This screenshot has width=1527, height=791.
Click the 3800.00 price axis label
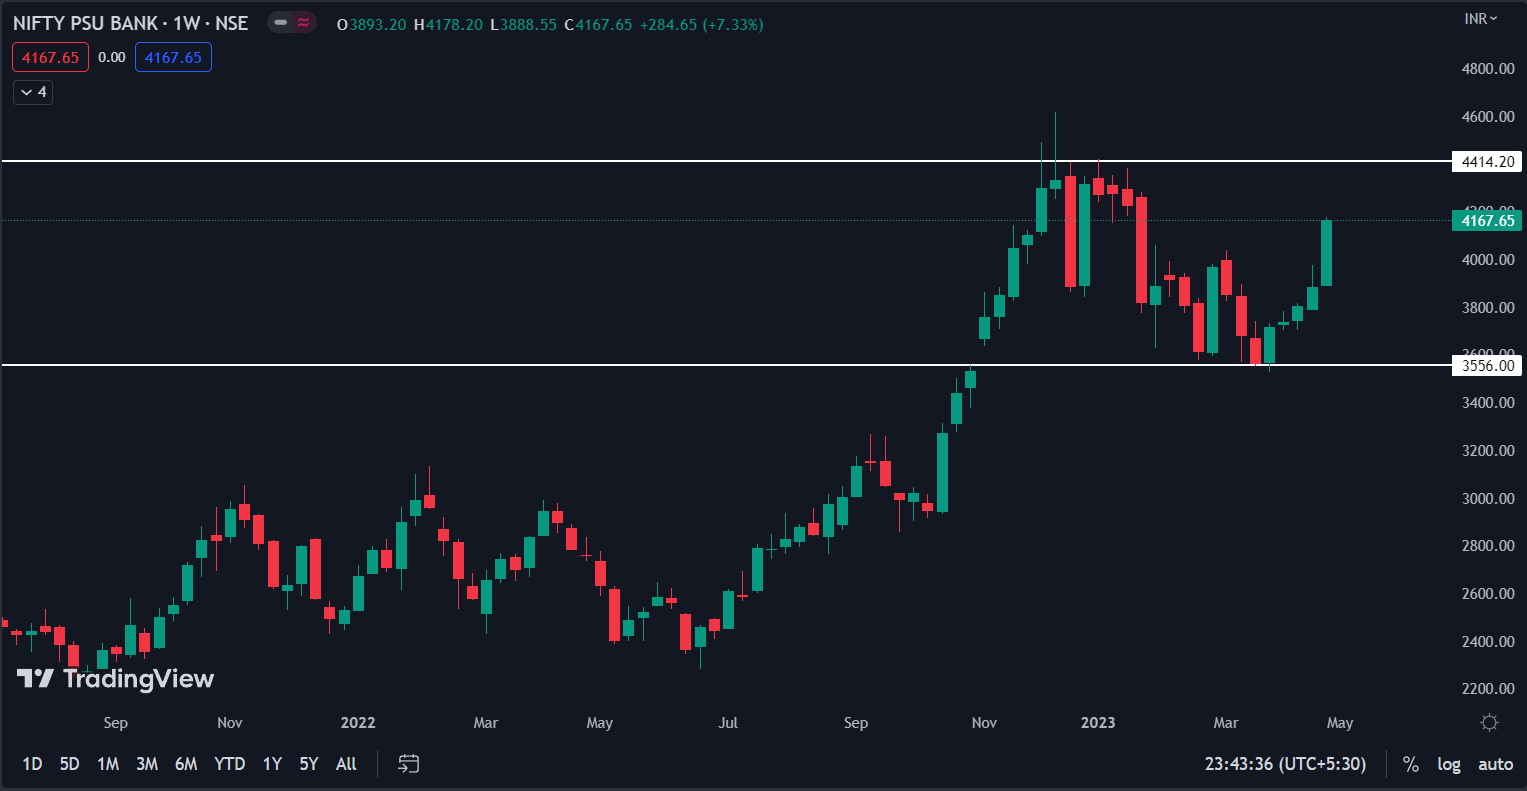pyautogui.click(x=1488, y=308)
